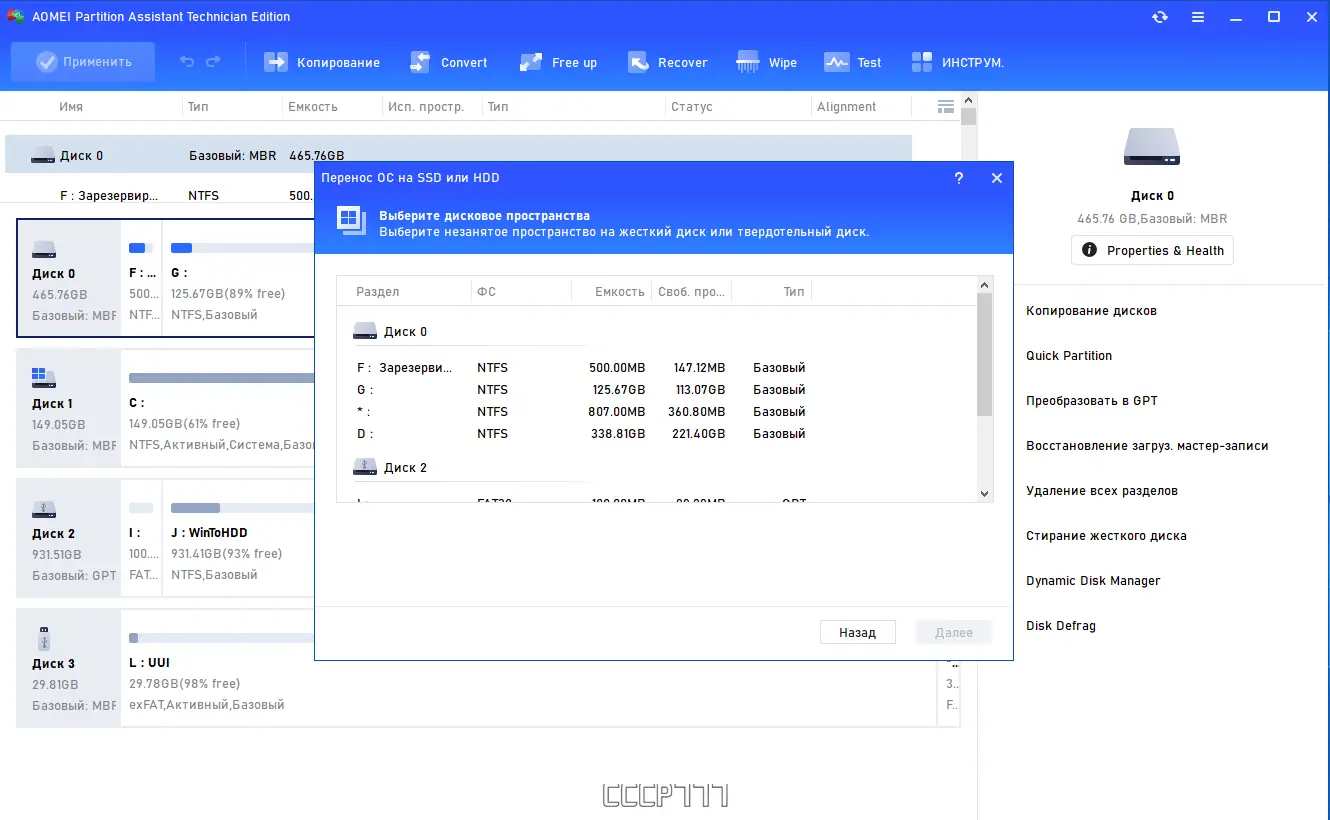Viewport: 1330px width, 820px height.
Task: Launch the Free up tool
Action: point(559,62)
